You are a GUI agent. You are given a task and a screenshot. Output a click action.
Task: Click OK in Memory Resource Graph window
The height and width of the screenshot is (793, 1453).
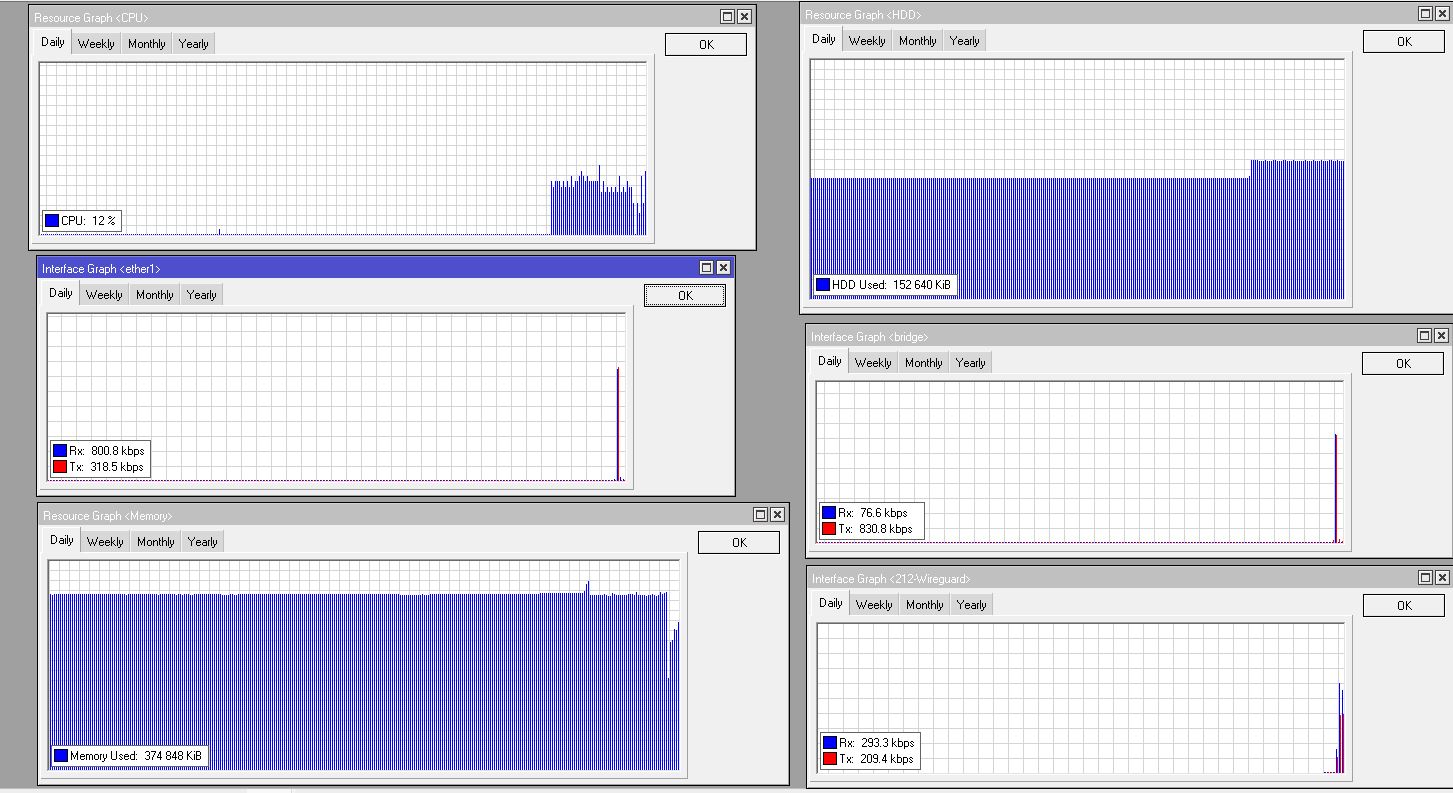pos(739,543)
